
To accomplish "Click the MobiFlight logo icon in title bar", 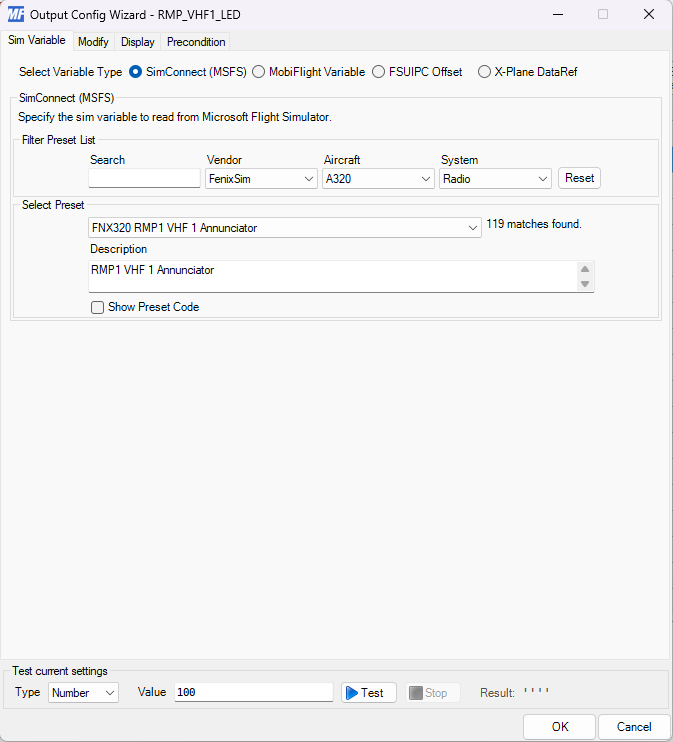I will (16, 15).
